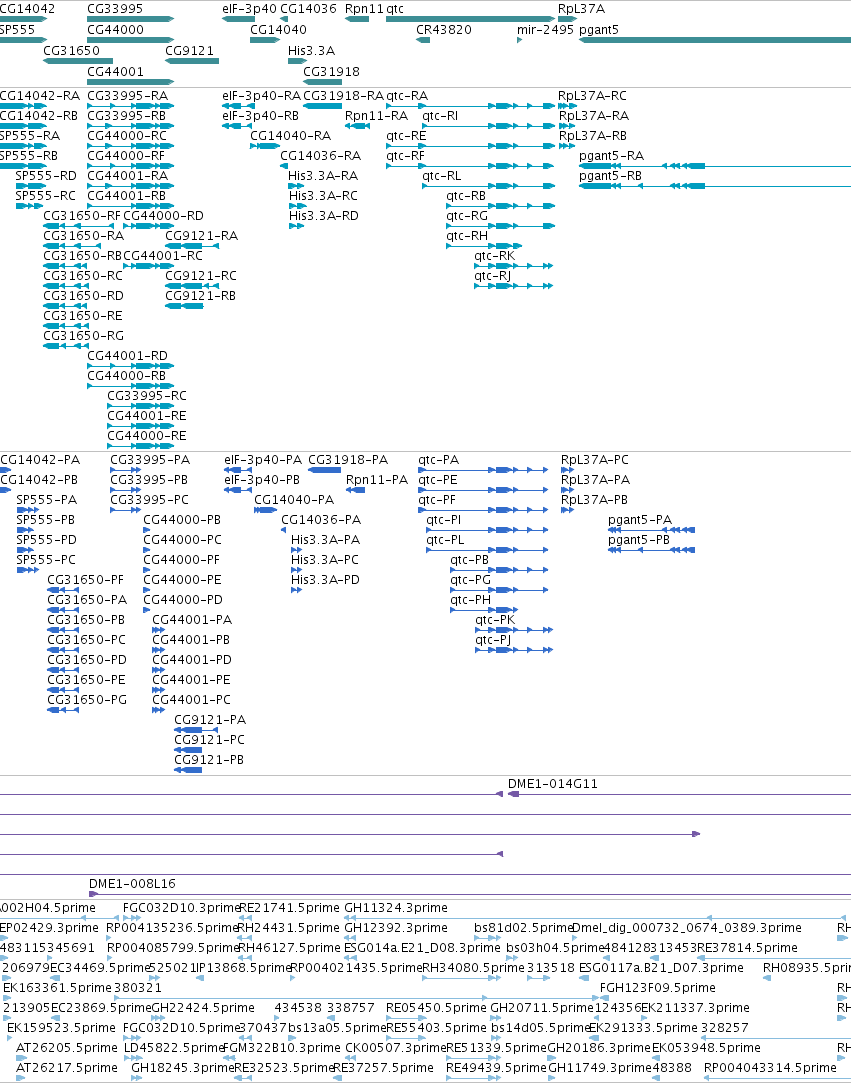The image size is (851, 1083).
Task: Select transcript CG9121-RA
Action: pos(192,246)
